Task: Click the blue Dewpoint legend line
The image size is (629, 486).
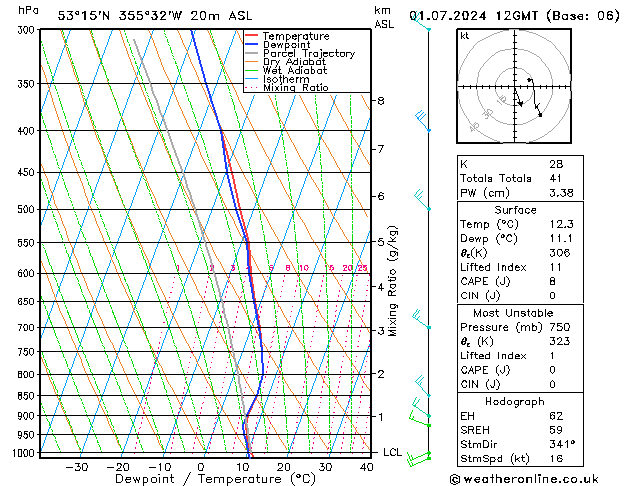Action: [x=251, y=45]
